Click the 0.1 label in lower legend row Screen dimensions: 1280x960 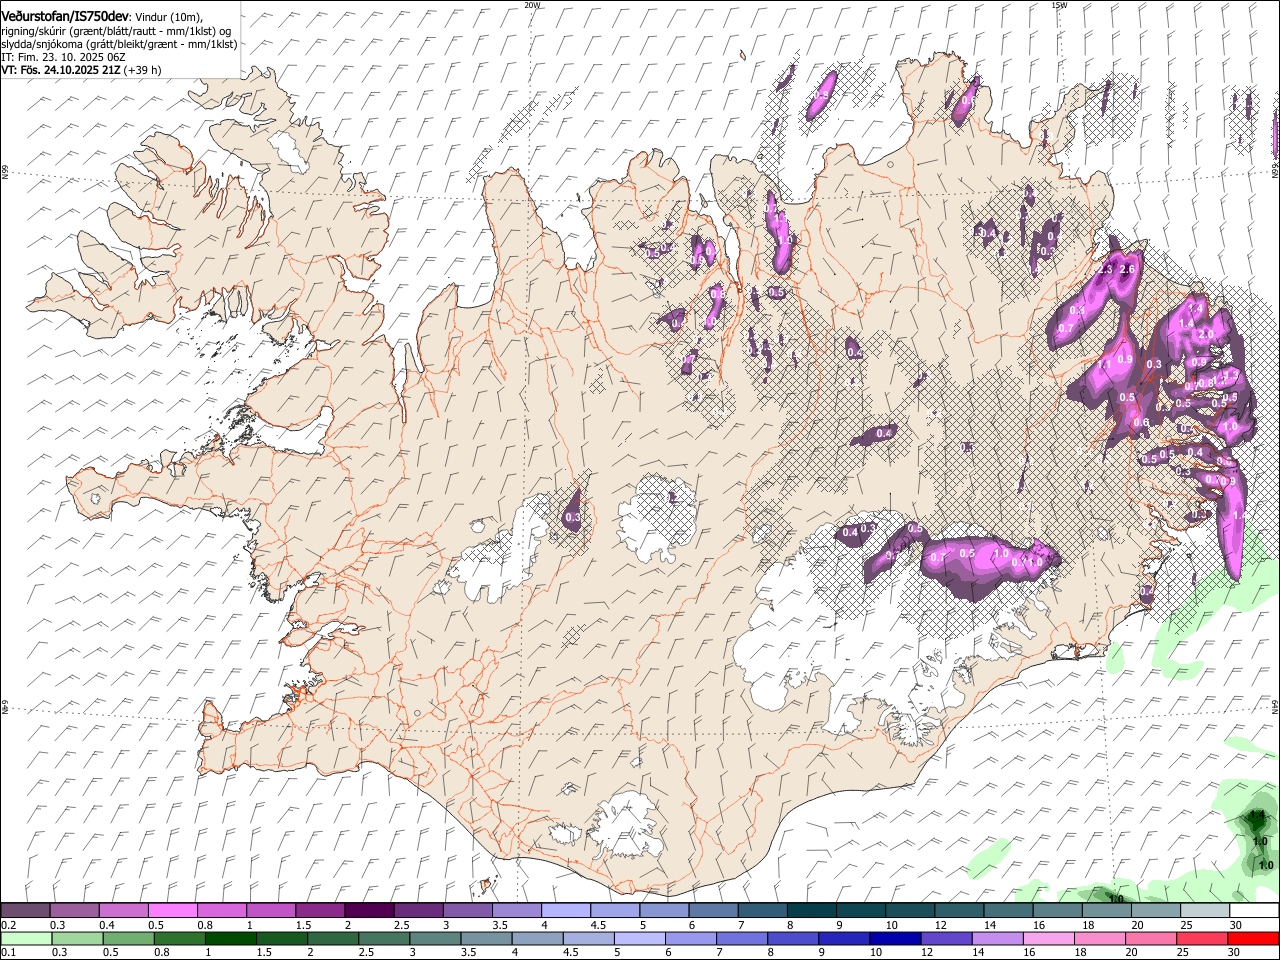click(x=8, y=953)
